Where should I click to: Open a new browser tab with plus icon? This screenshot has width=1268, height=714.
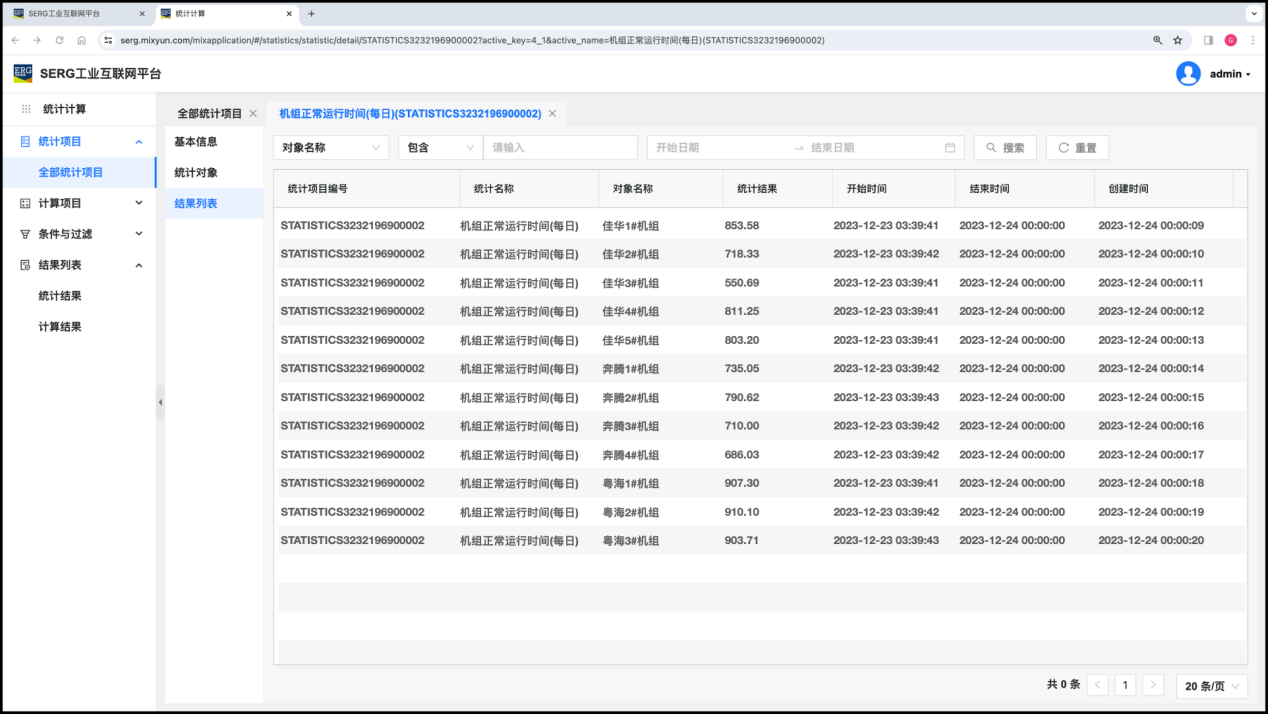coord(312,14)
